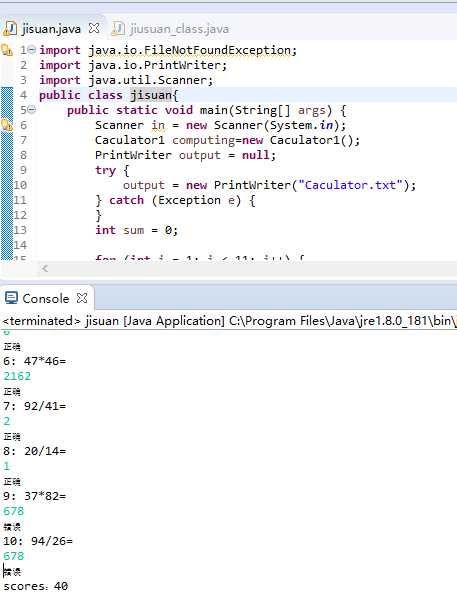Click 'int sum = 0;' on line 13

pos(136,230)
